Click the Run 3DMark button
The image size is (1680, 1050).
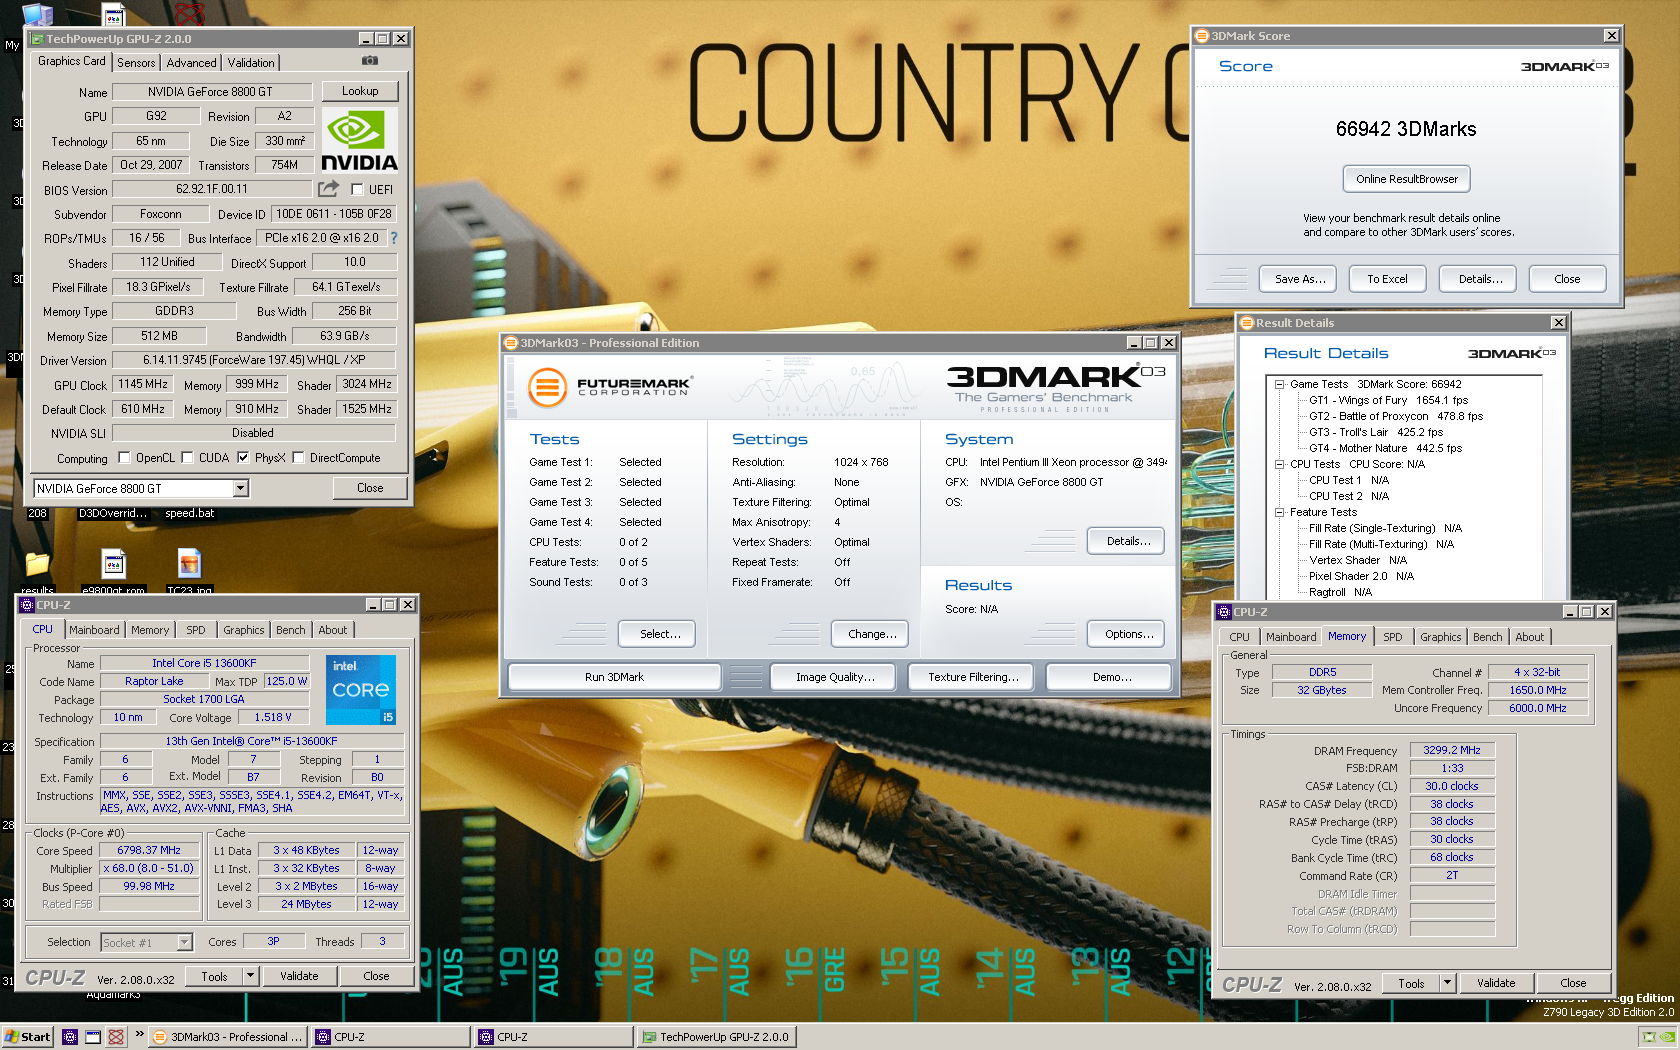point(614,677)
